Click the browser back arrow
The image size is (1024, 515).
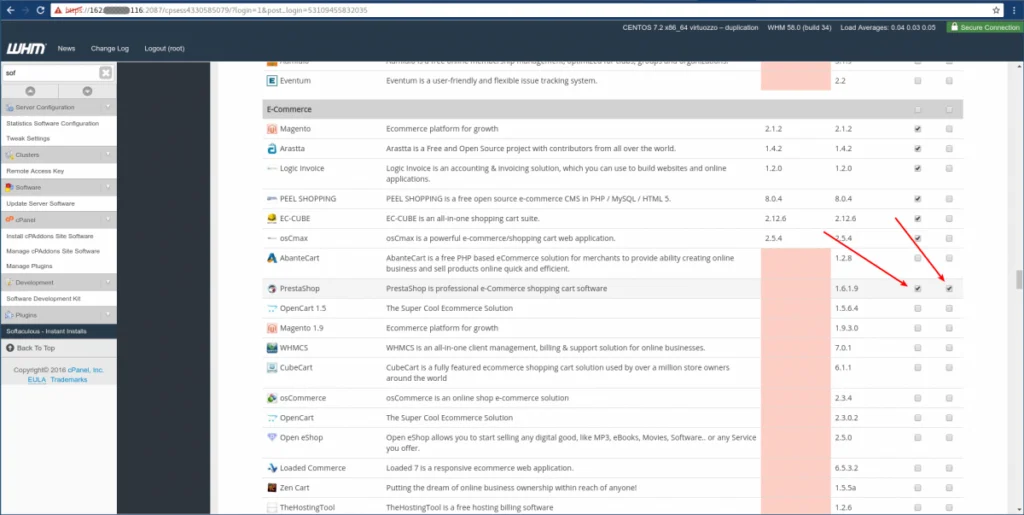(10, 10)
